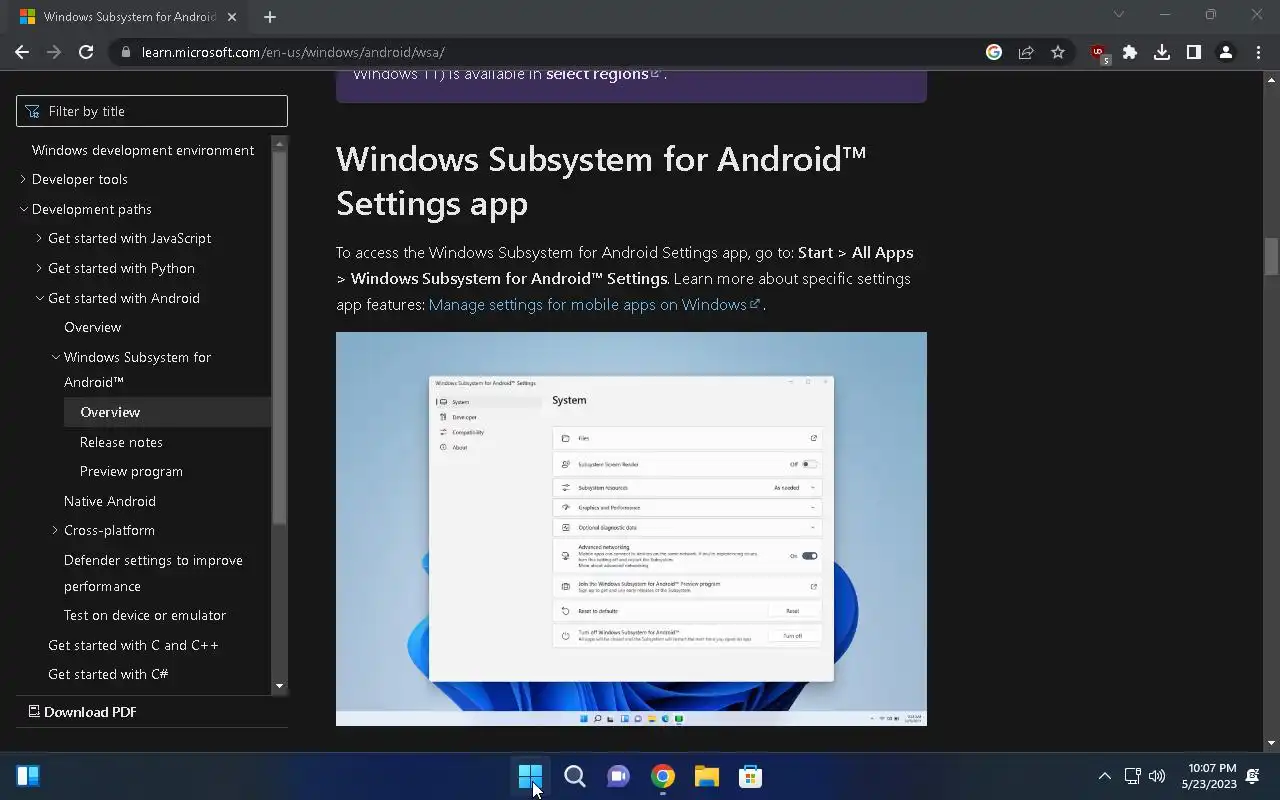Open network status tray icon
1280x800 pixels.
[x=1132, y=776]
